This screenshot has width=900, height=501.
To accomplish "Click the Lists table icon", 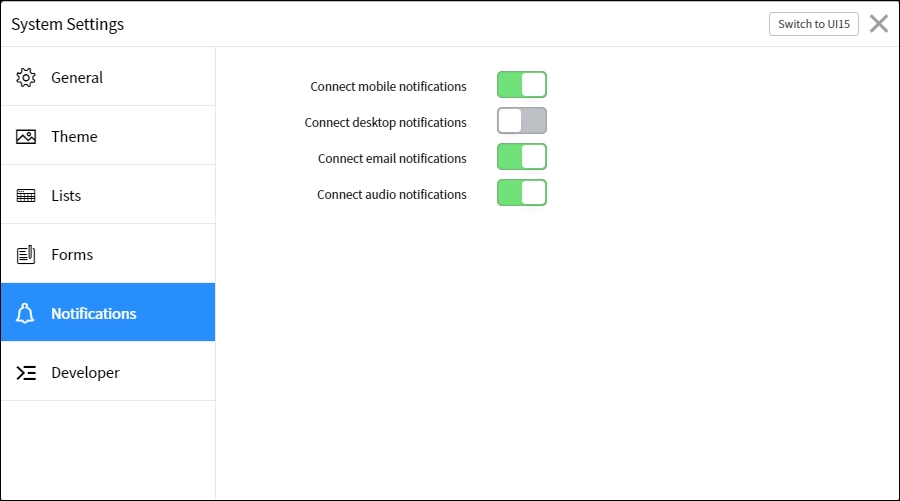I will pyautogui.click(x=26, y=196).
